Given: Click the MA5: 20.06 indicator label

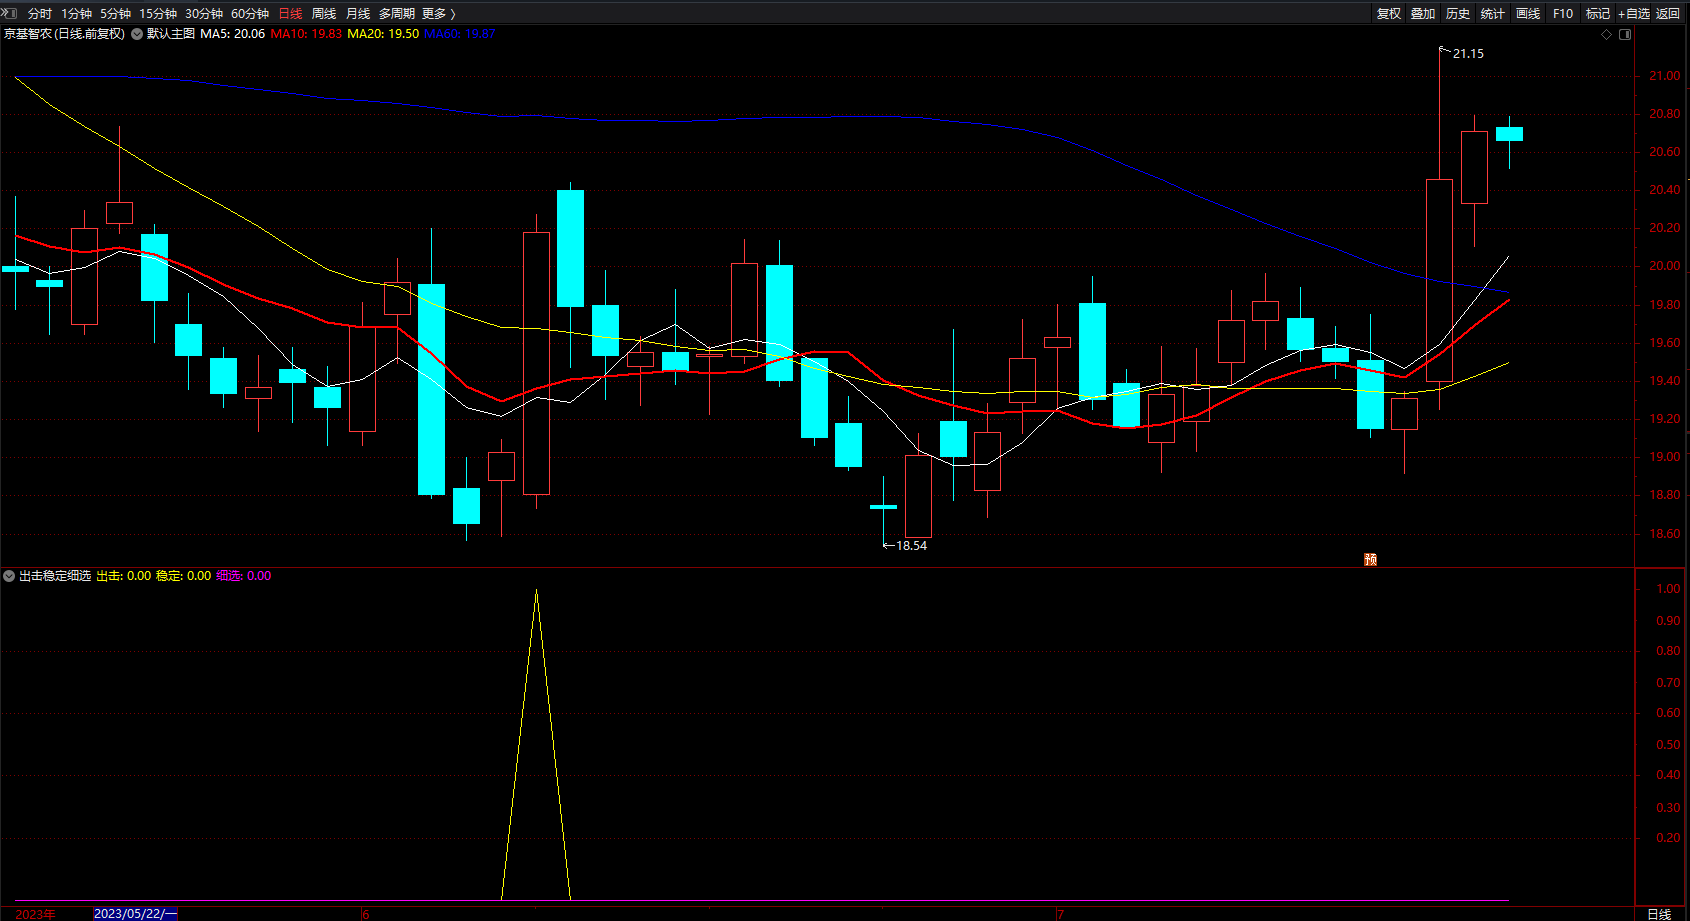Looking at the screenshot, I should (233, 34).
